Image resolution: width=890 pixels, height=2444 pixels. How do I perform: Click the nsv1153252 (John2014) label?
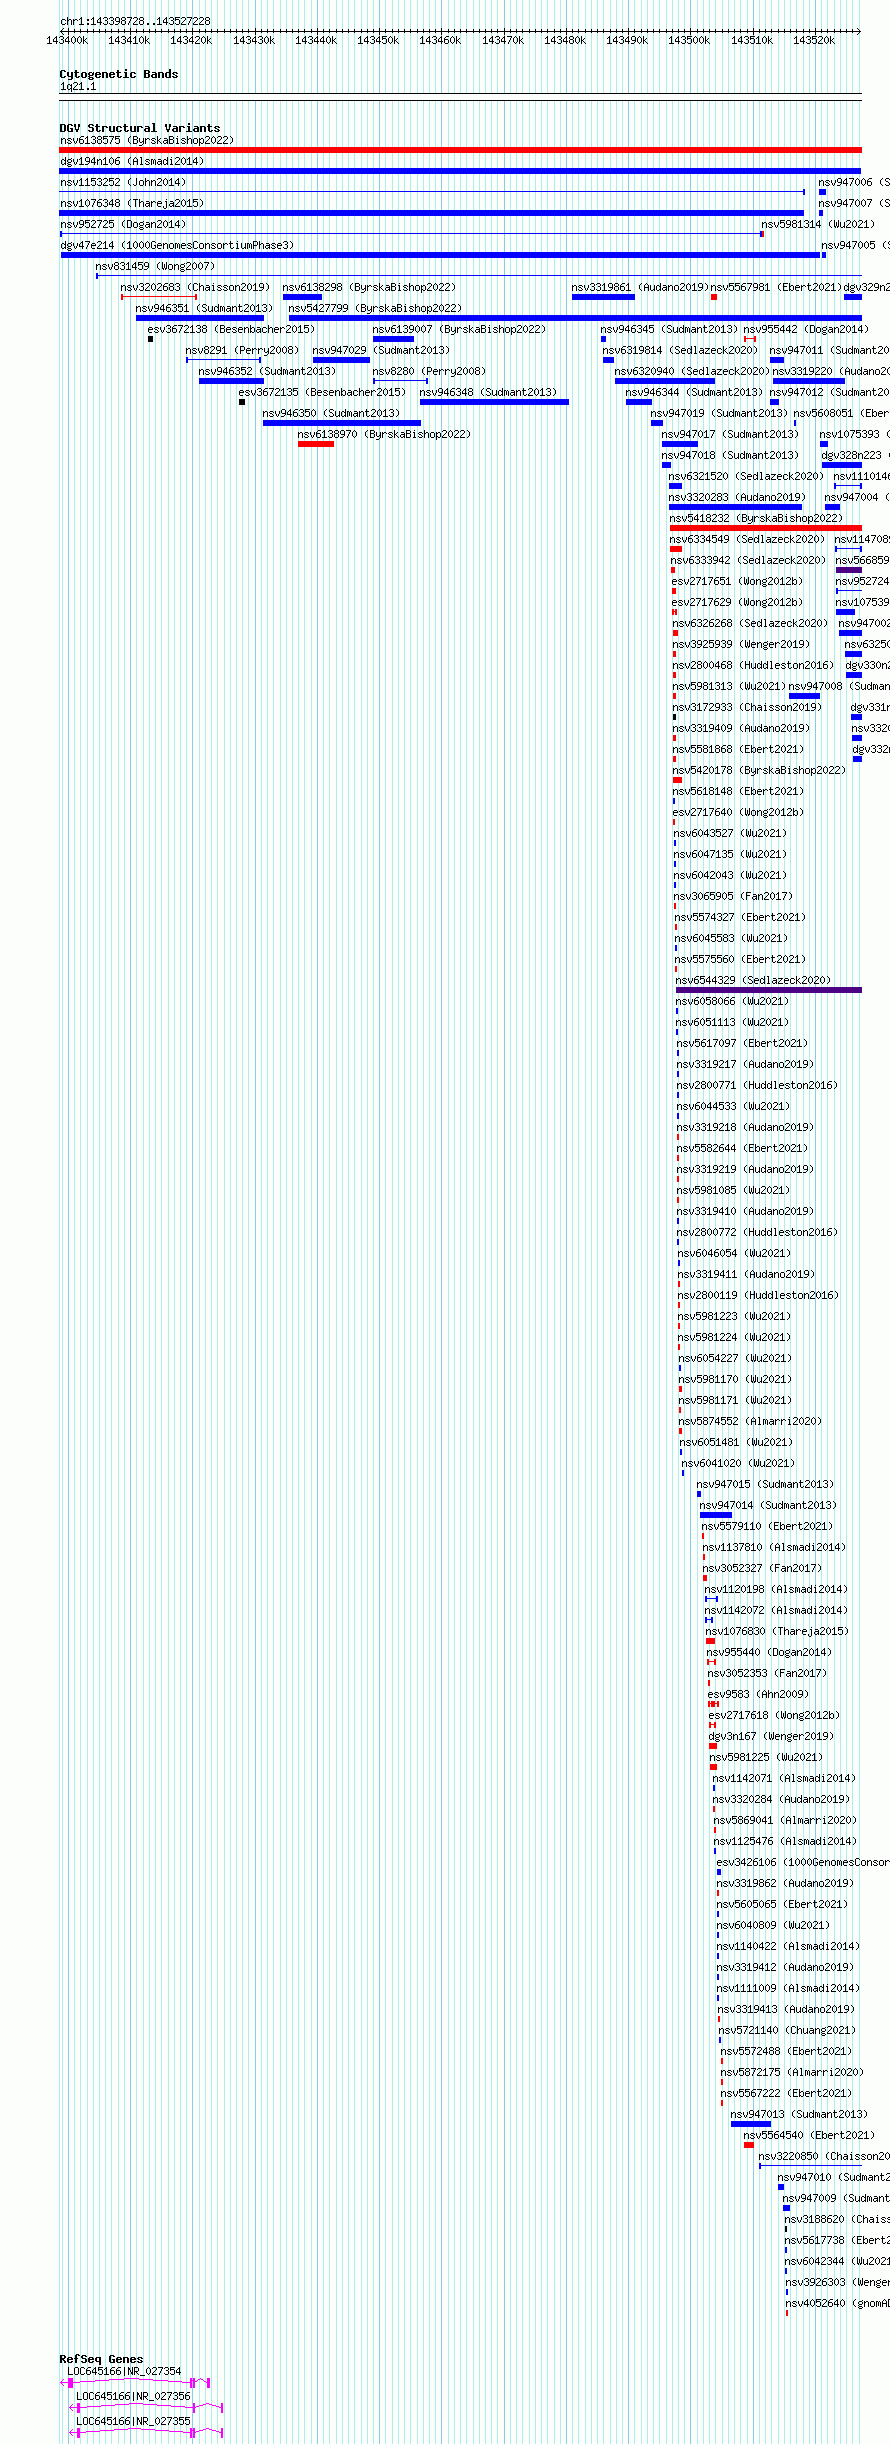click(x=122, y=182)
